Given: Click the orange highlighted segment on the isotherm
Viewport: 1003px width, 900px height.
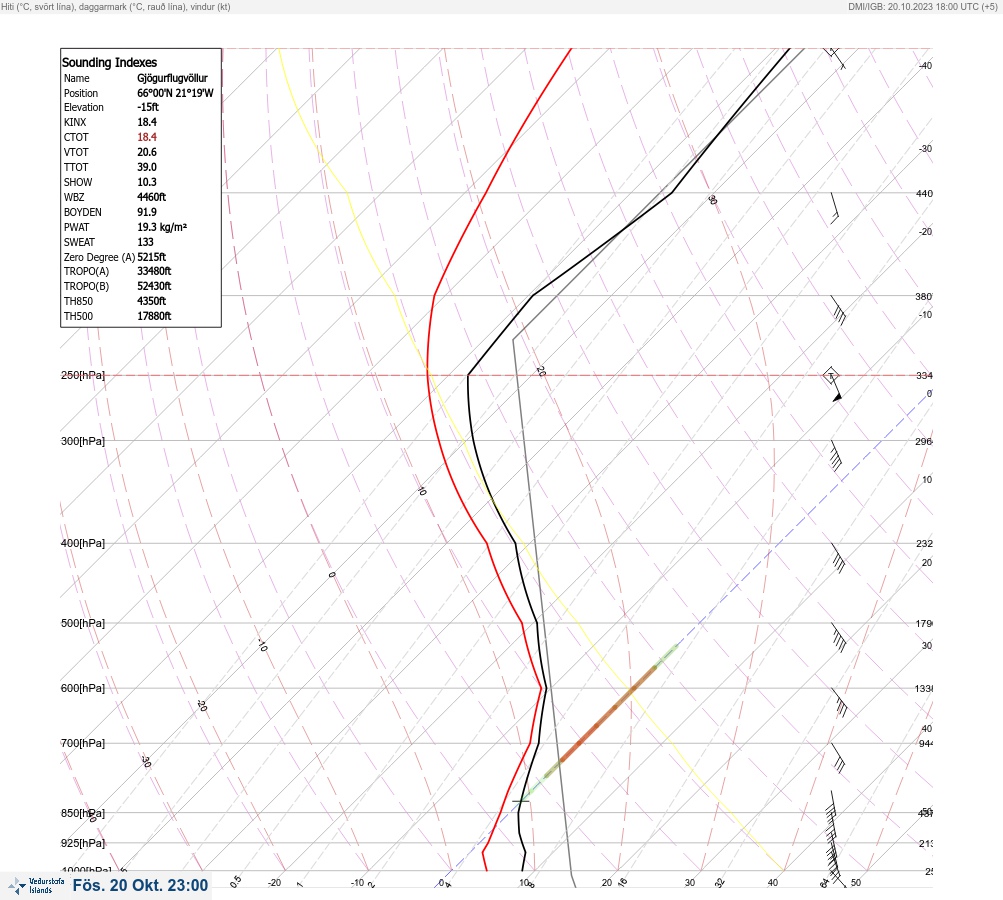Looking at the screenshot, I should tap(608, 714).
